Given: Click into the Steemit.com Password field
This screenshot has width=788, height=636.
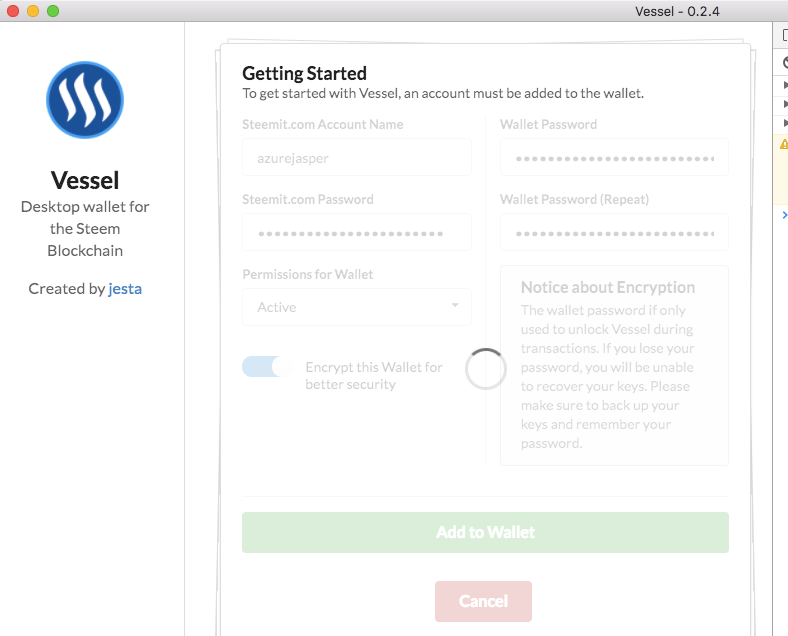Looking at the screenshot, I should [x=357, y=233].
